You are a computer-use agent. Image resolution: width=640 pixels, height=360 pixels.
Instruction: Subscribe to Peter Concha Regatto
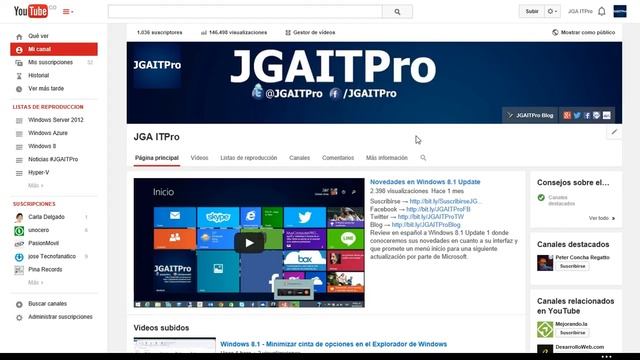[x=572, y=266]
